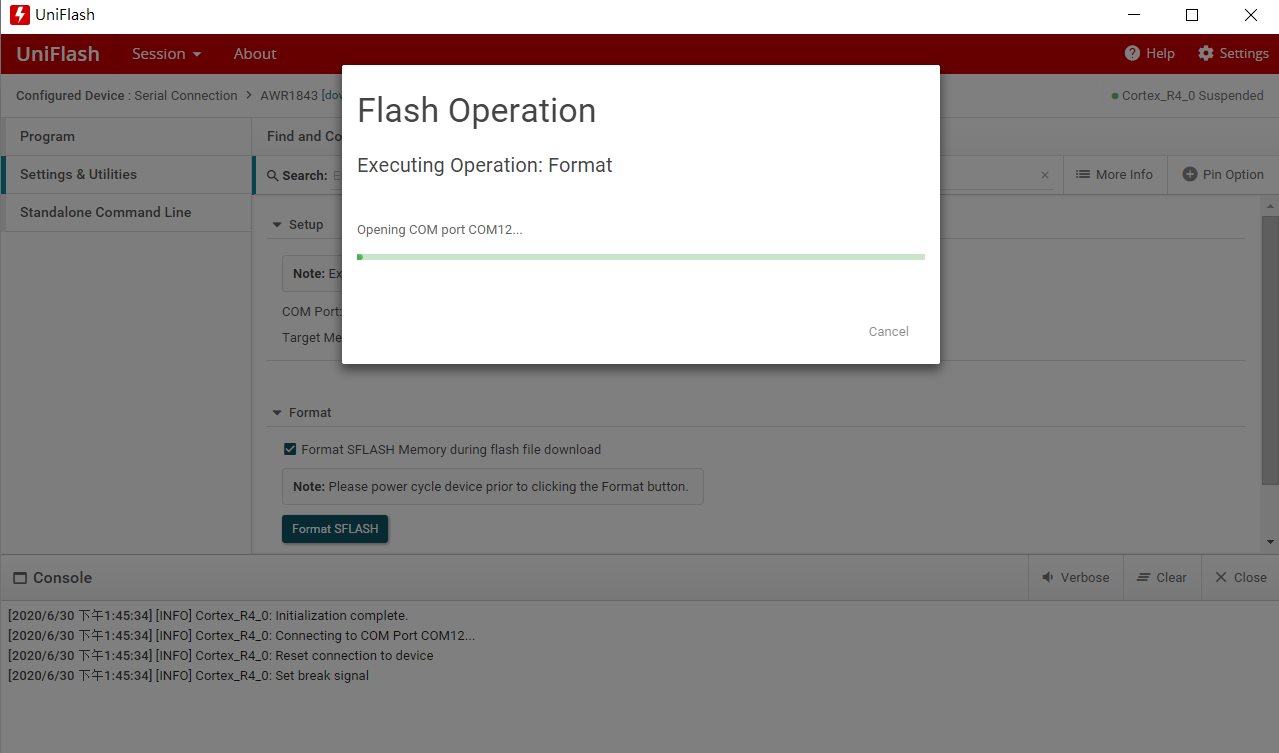
Task: Click the scroll down arrow of settings pane
Action: 1270,542
